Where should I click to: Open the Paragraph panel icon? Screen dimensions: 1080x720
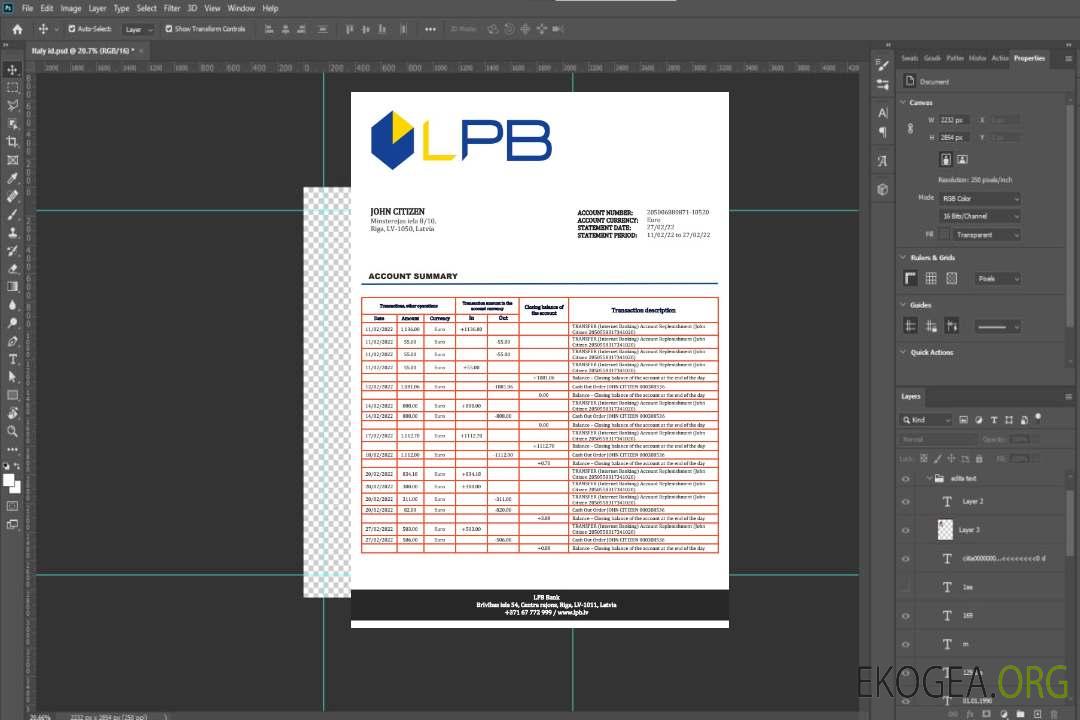tap(882, 132)
